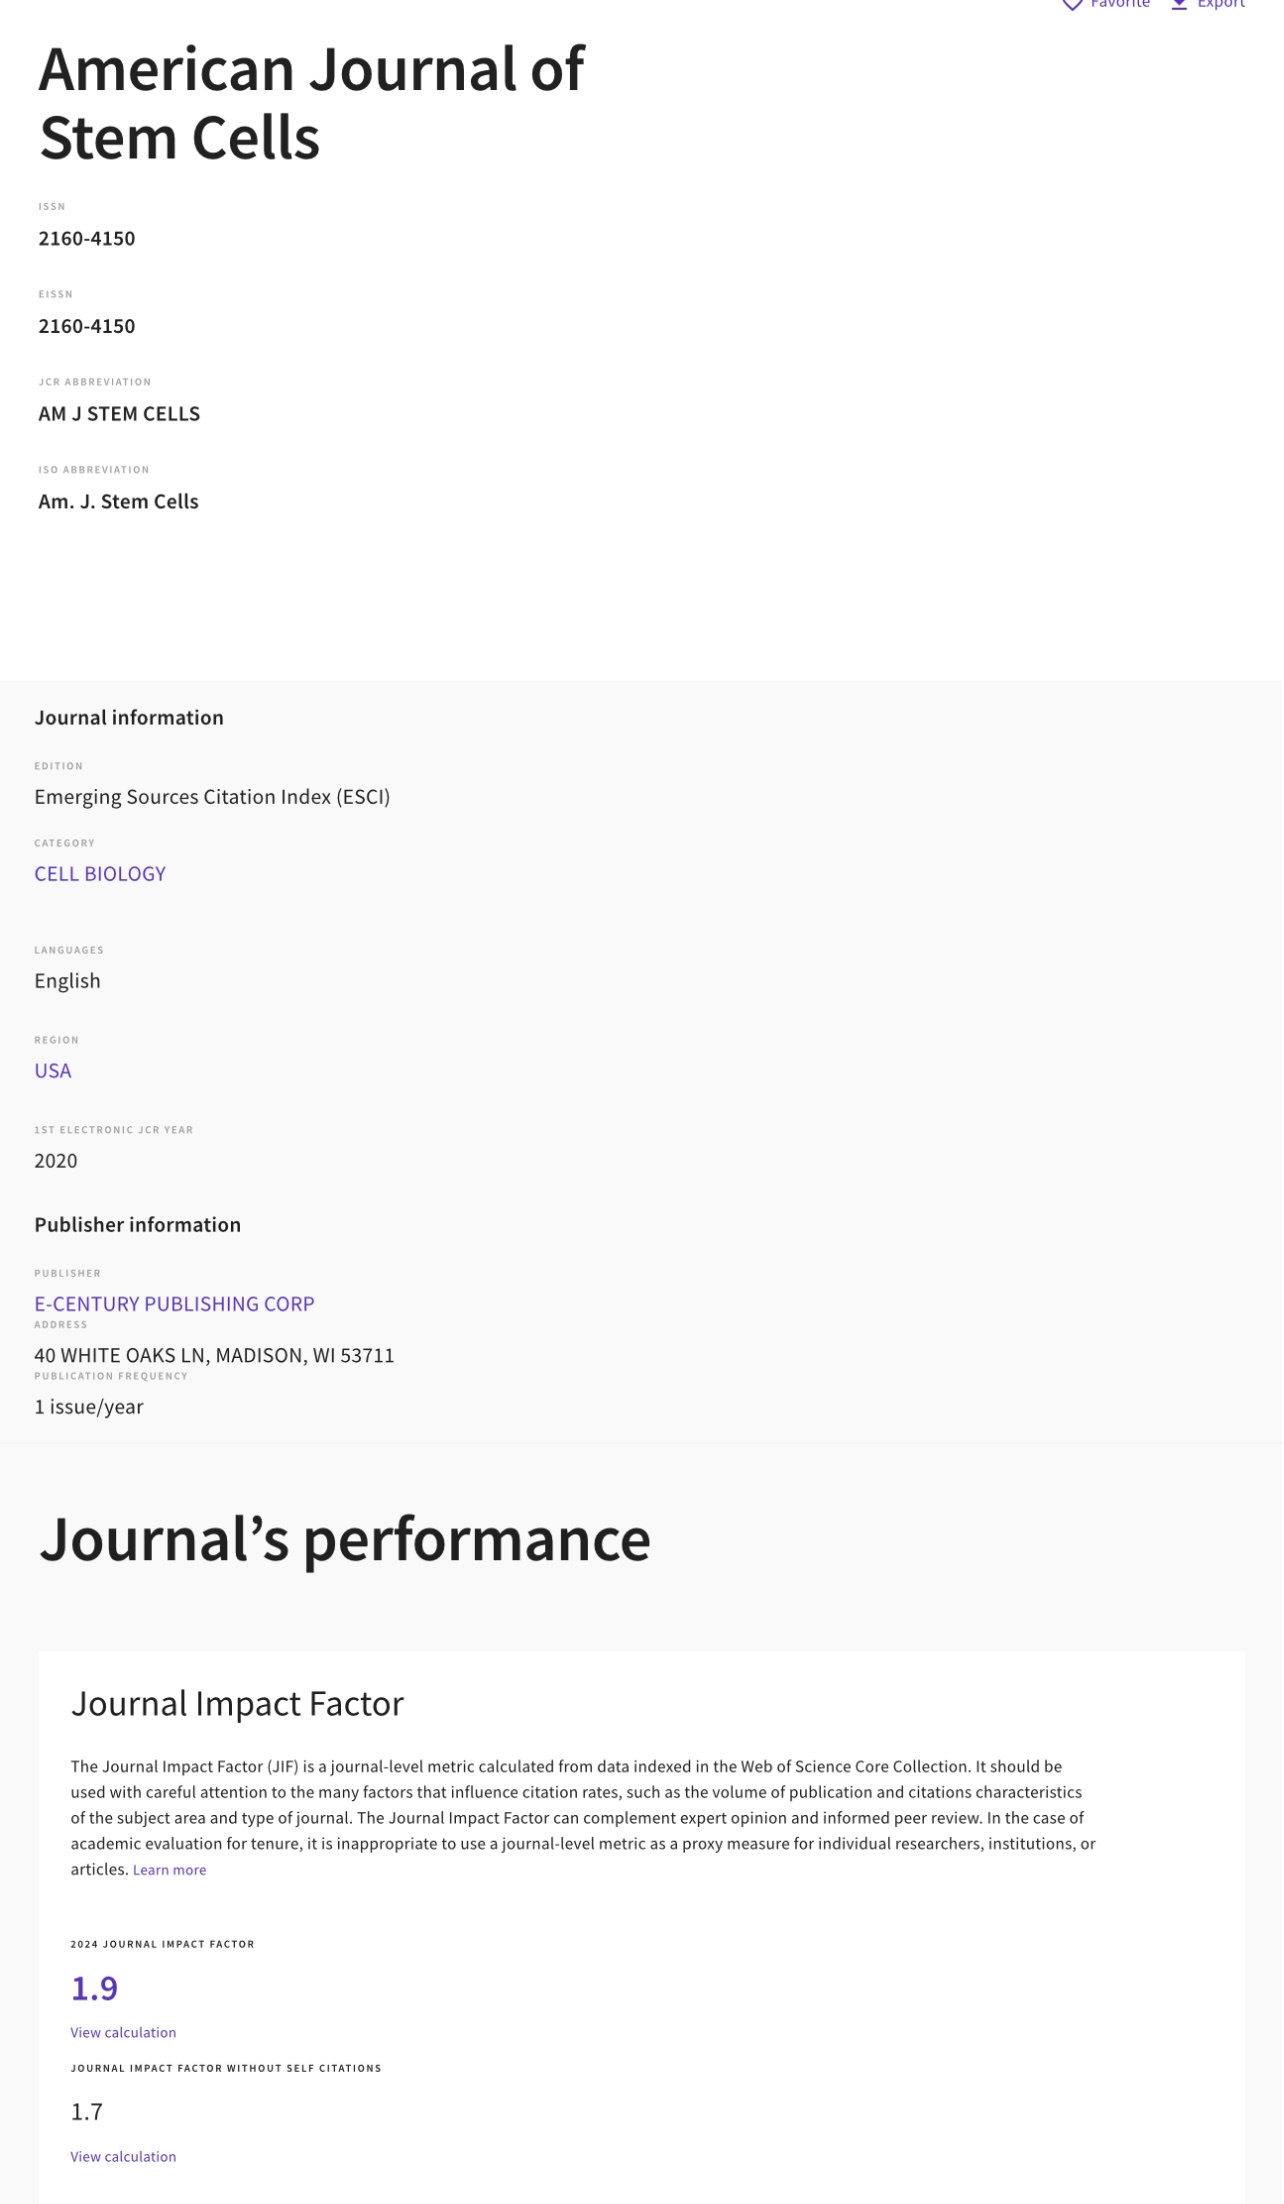Click the heart Favorite icon
The width and height of the screenshot is (1284, 2204).
1072,4
